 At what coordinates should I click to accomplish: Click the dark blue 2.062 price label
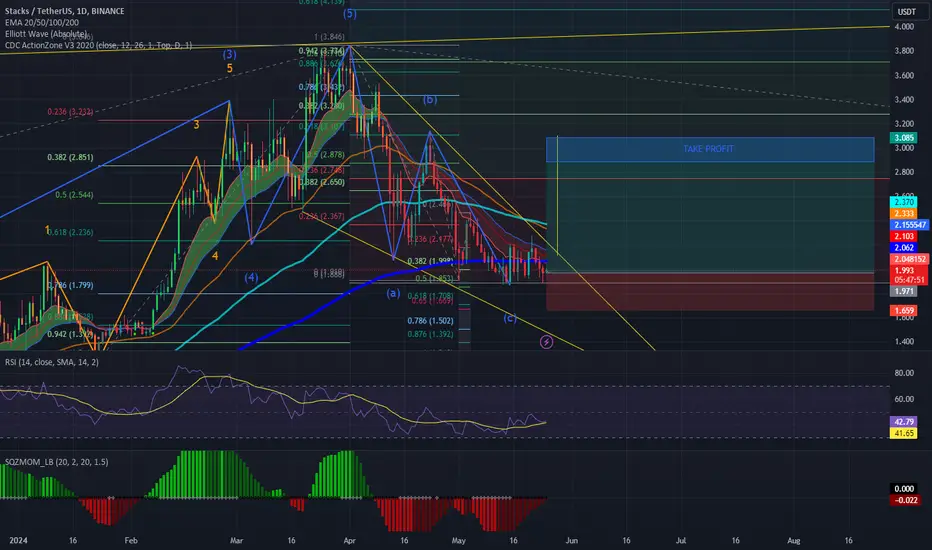pyautogui.click(x=903, y=247)
